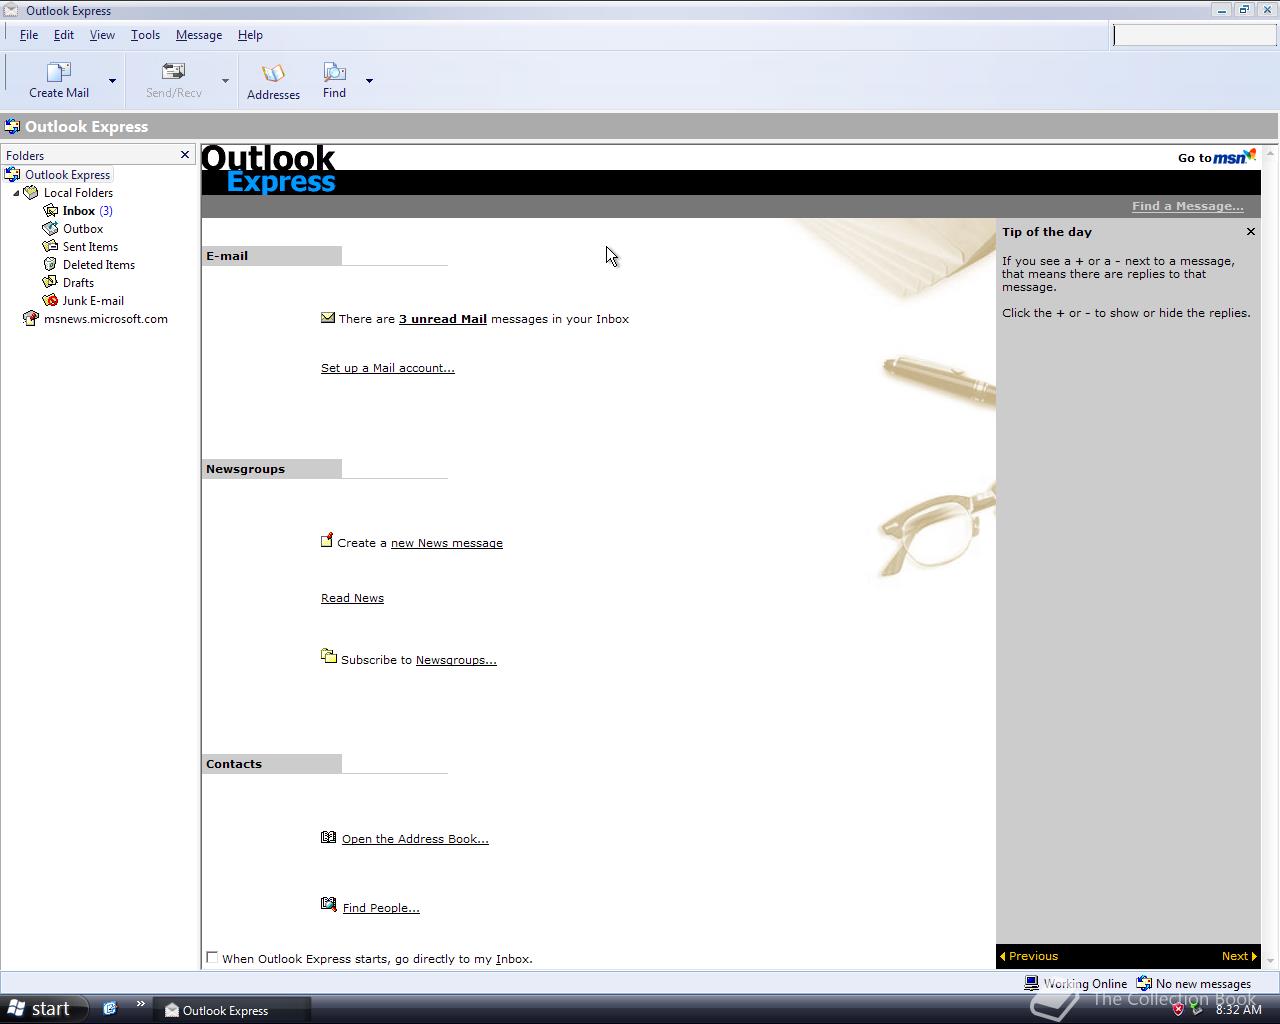Select the Drafts folder label

(x=78, y=283)
